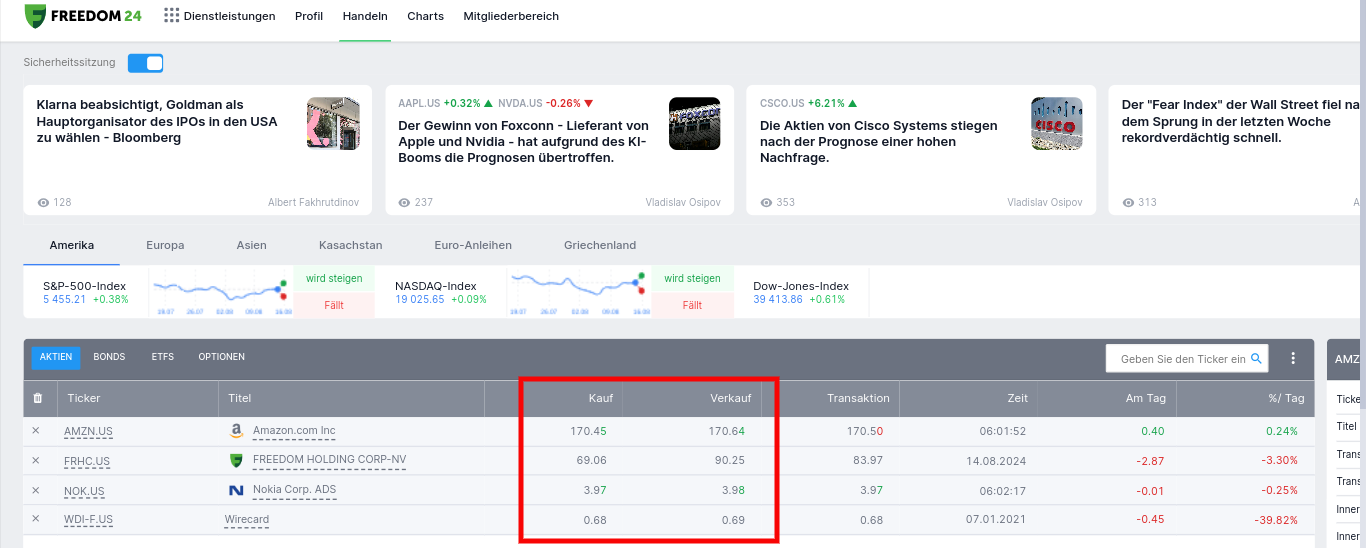Sort the table by the Kauf column
The height and width of the screenshot is (548, 1366).
pyautogui.click(x=601, y=398)
